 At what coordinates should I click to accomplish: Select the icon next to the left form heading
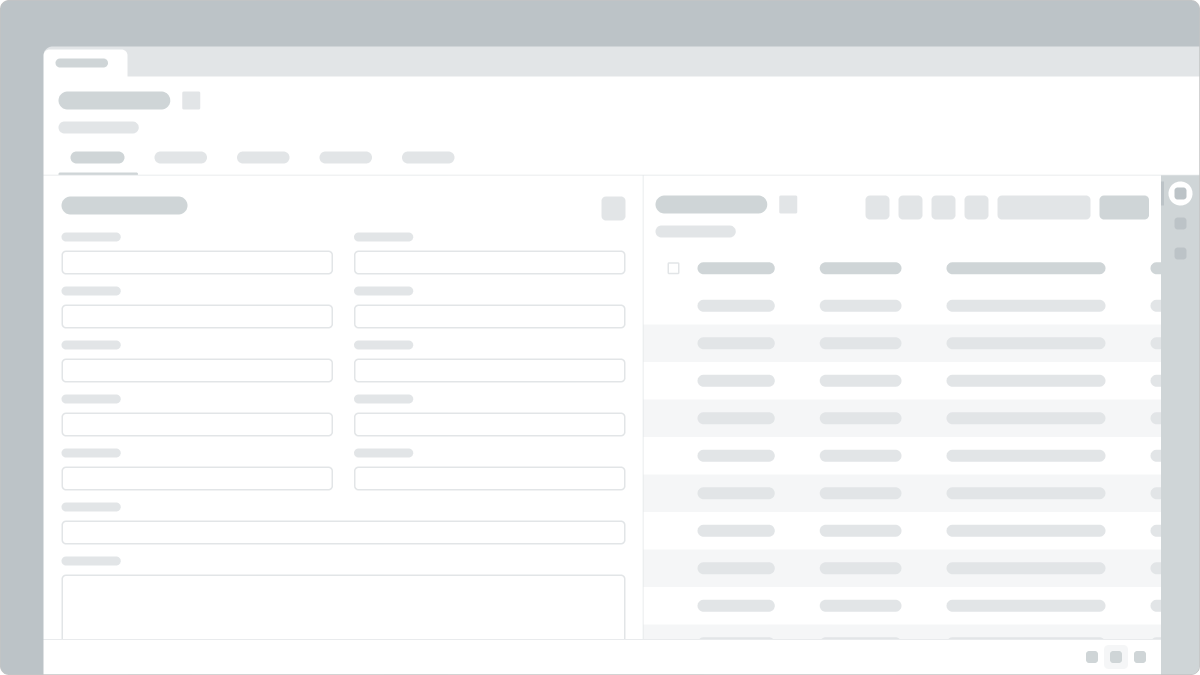coord(613,208)
